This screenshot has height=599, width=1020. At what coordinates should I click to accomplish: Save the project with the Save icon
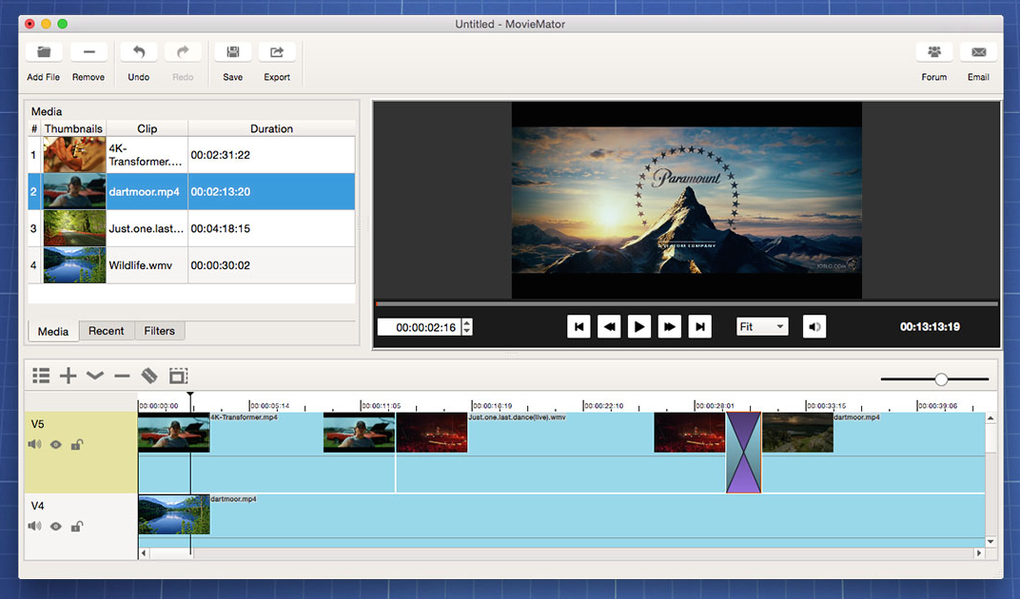232,52
